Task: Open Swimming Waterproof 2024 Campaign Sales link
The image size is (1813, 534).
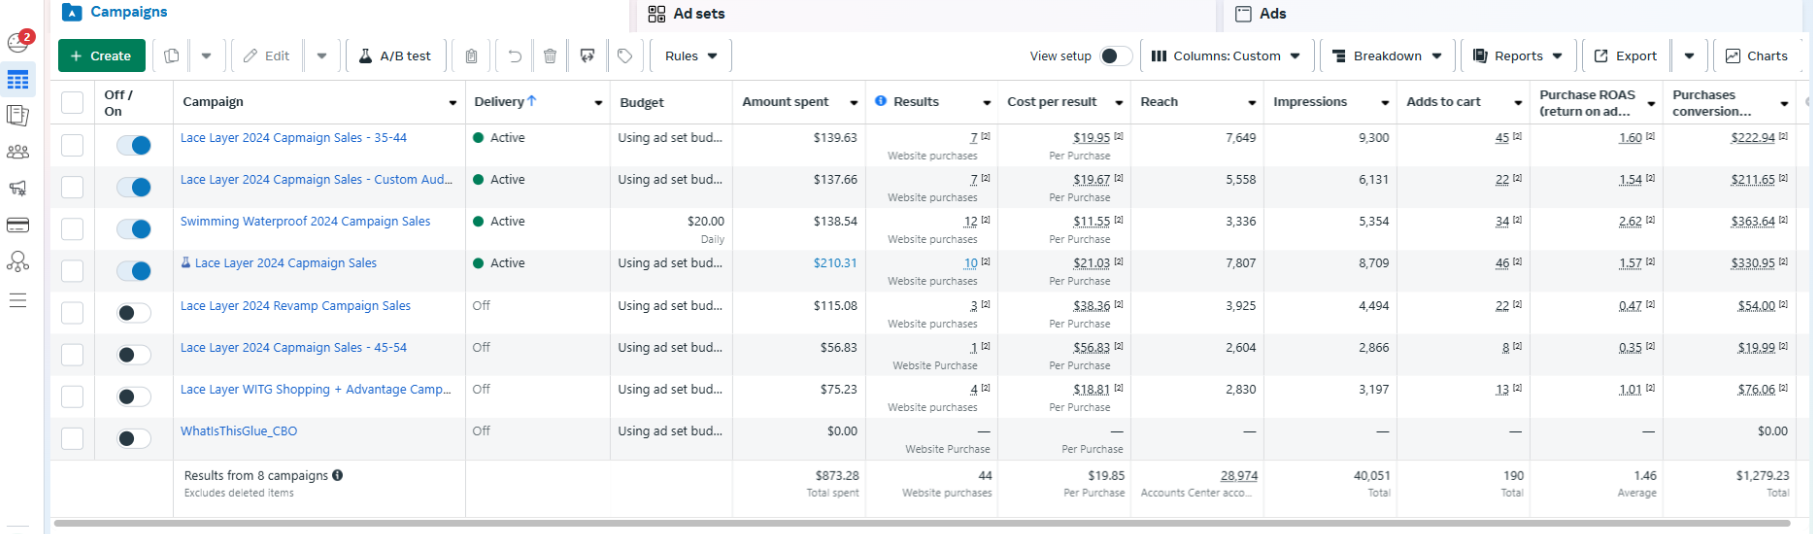Action: pyautogui.click(x=305, y=222)
